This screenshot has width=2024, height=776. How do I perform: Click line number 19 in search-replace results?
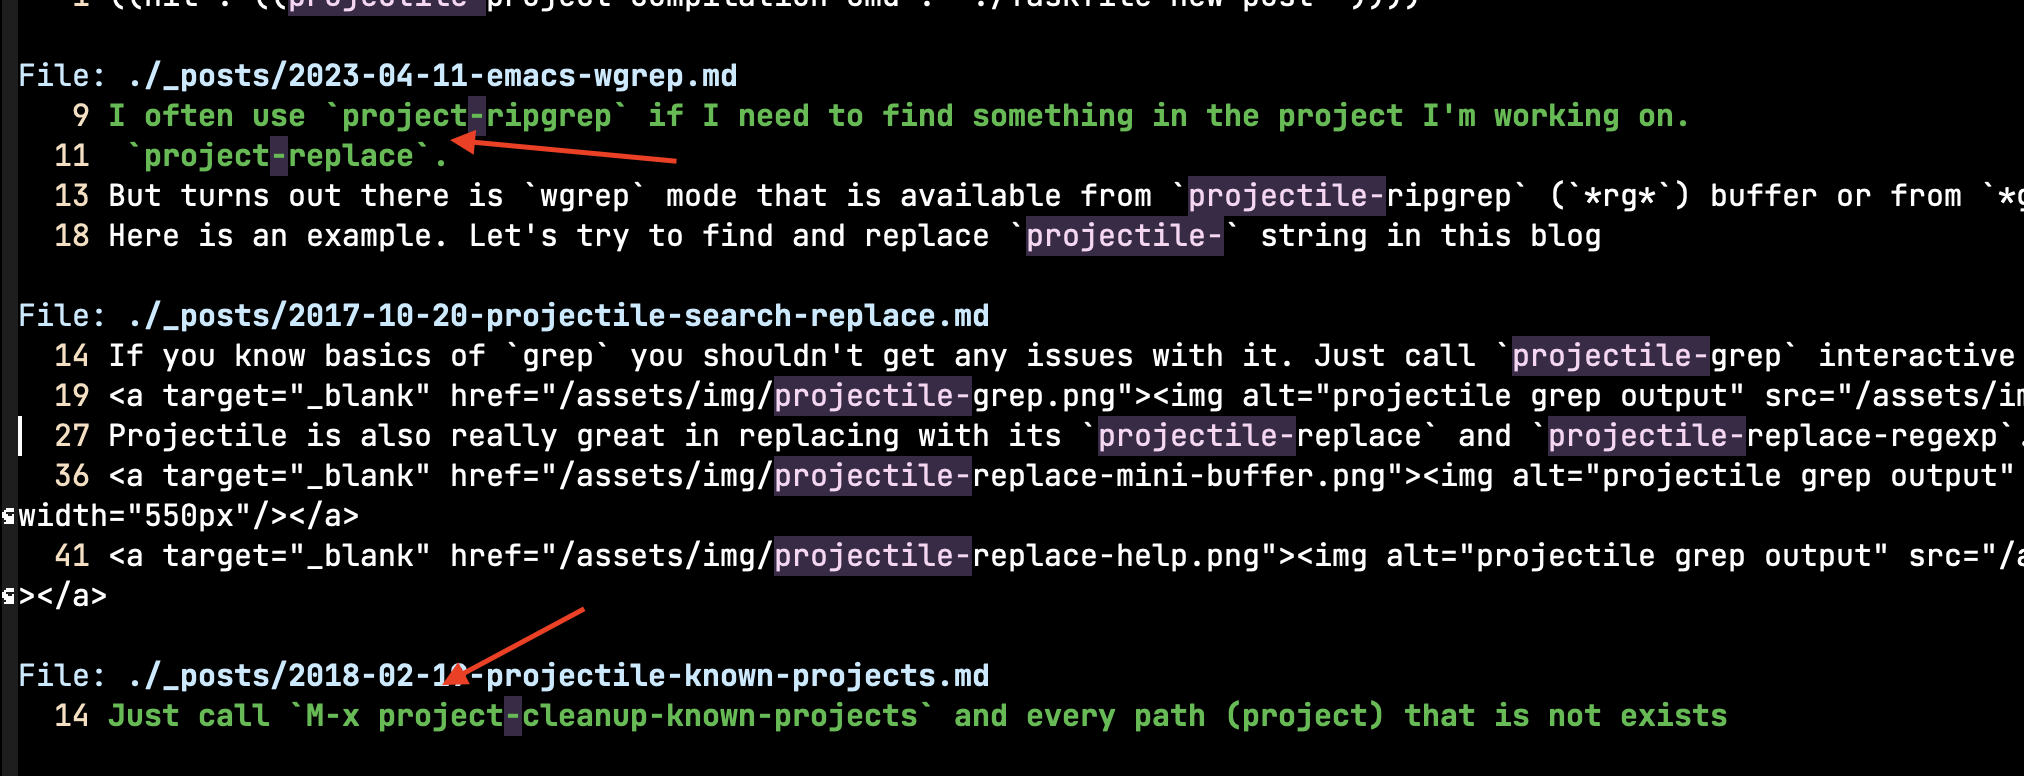pos(72,396)
